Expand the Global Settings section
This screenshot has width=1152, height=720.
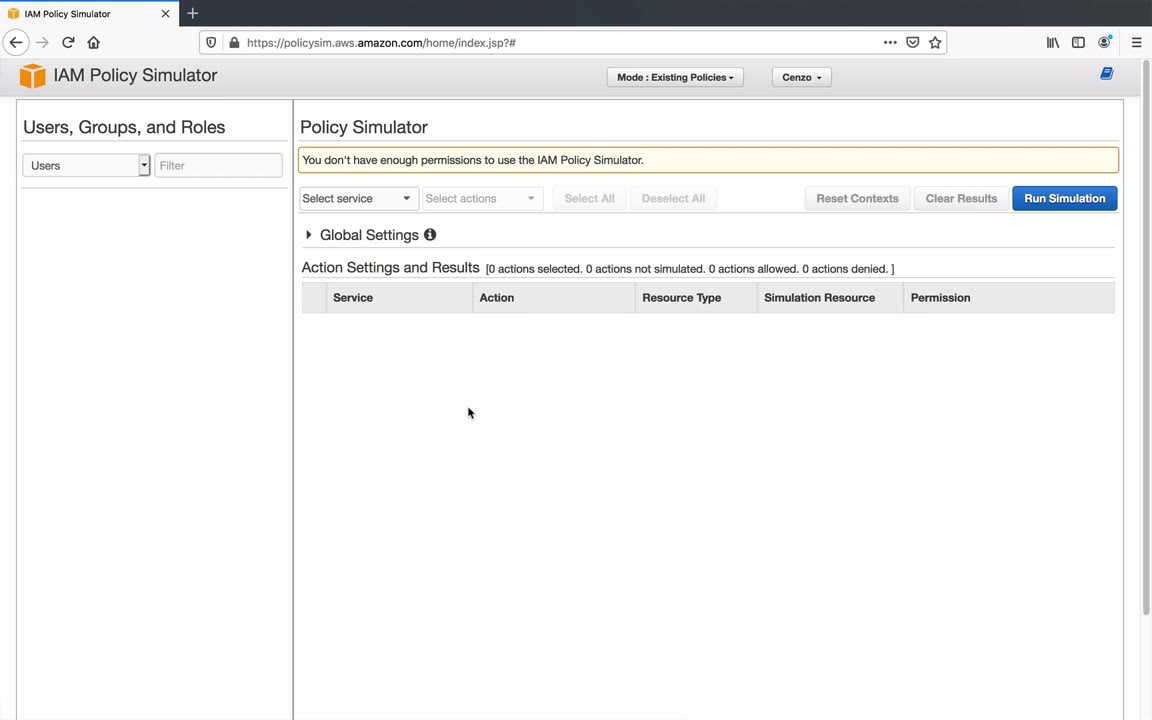[x=309, y=234]
